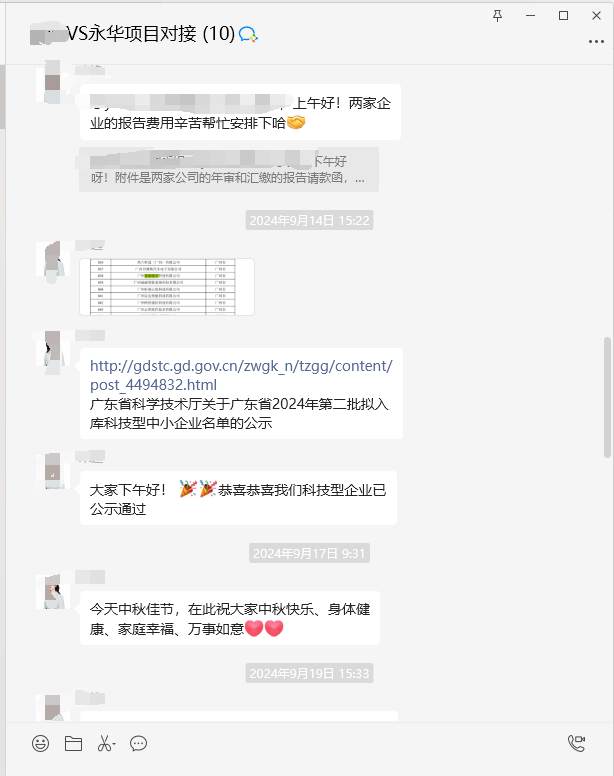Click the message input area
The width and height of the screenshot is (614, 776).
(x=307, y=765)
